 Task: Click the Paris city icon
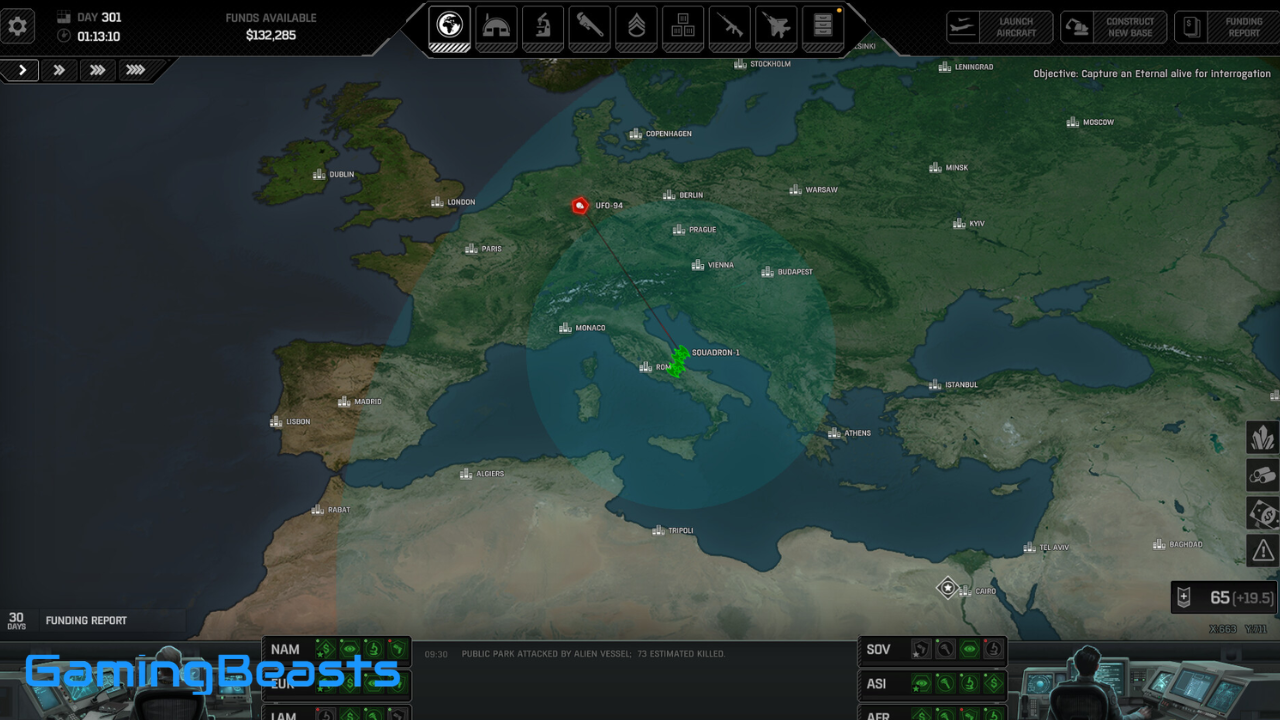471,249
